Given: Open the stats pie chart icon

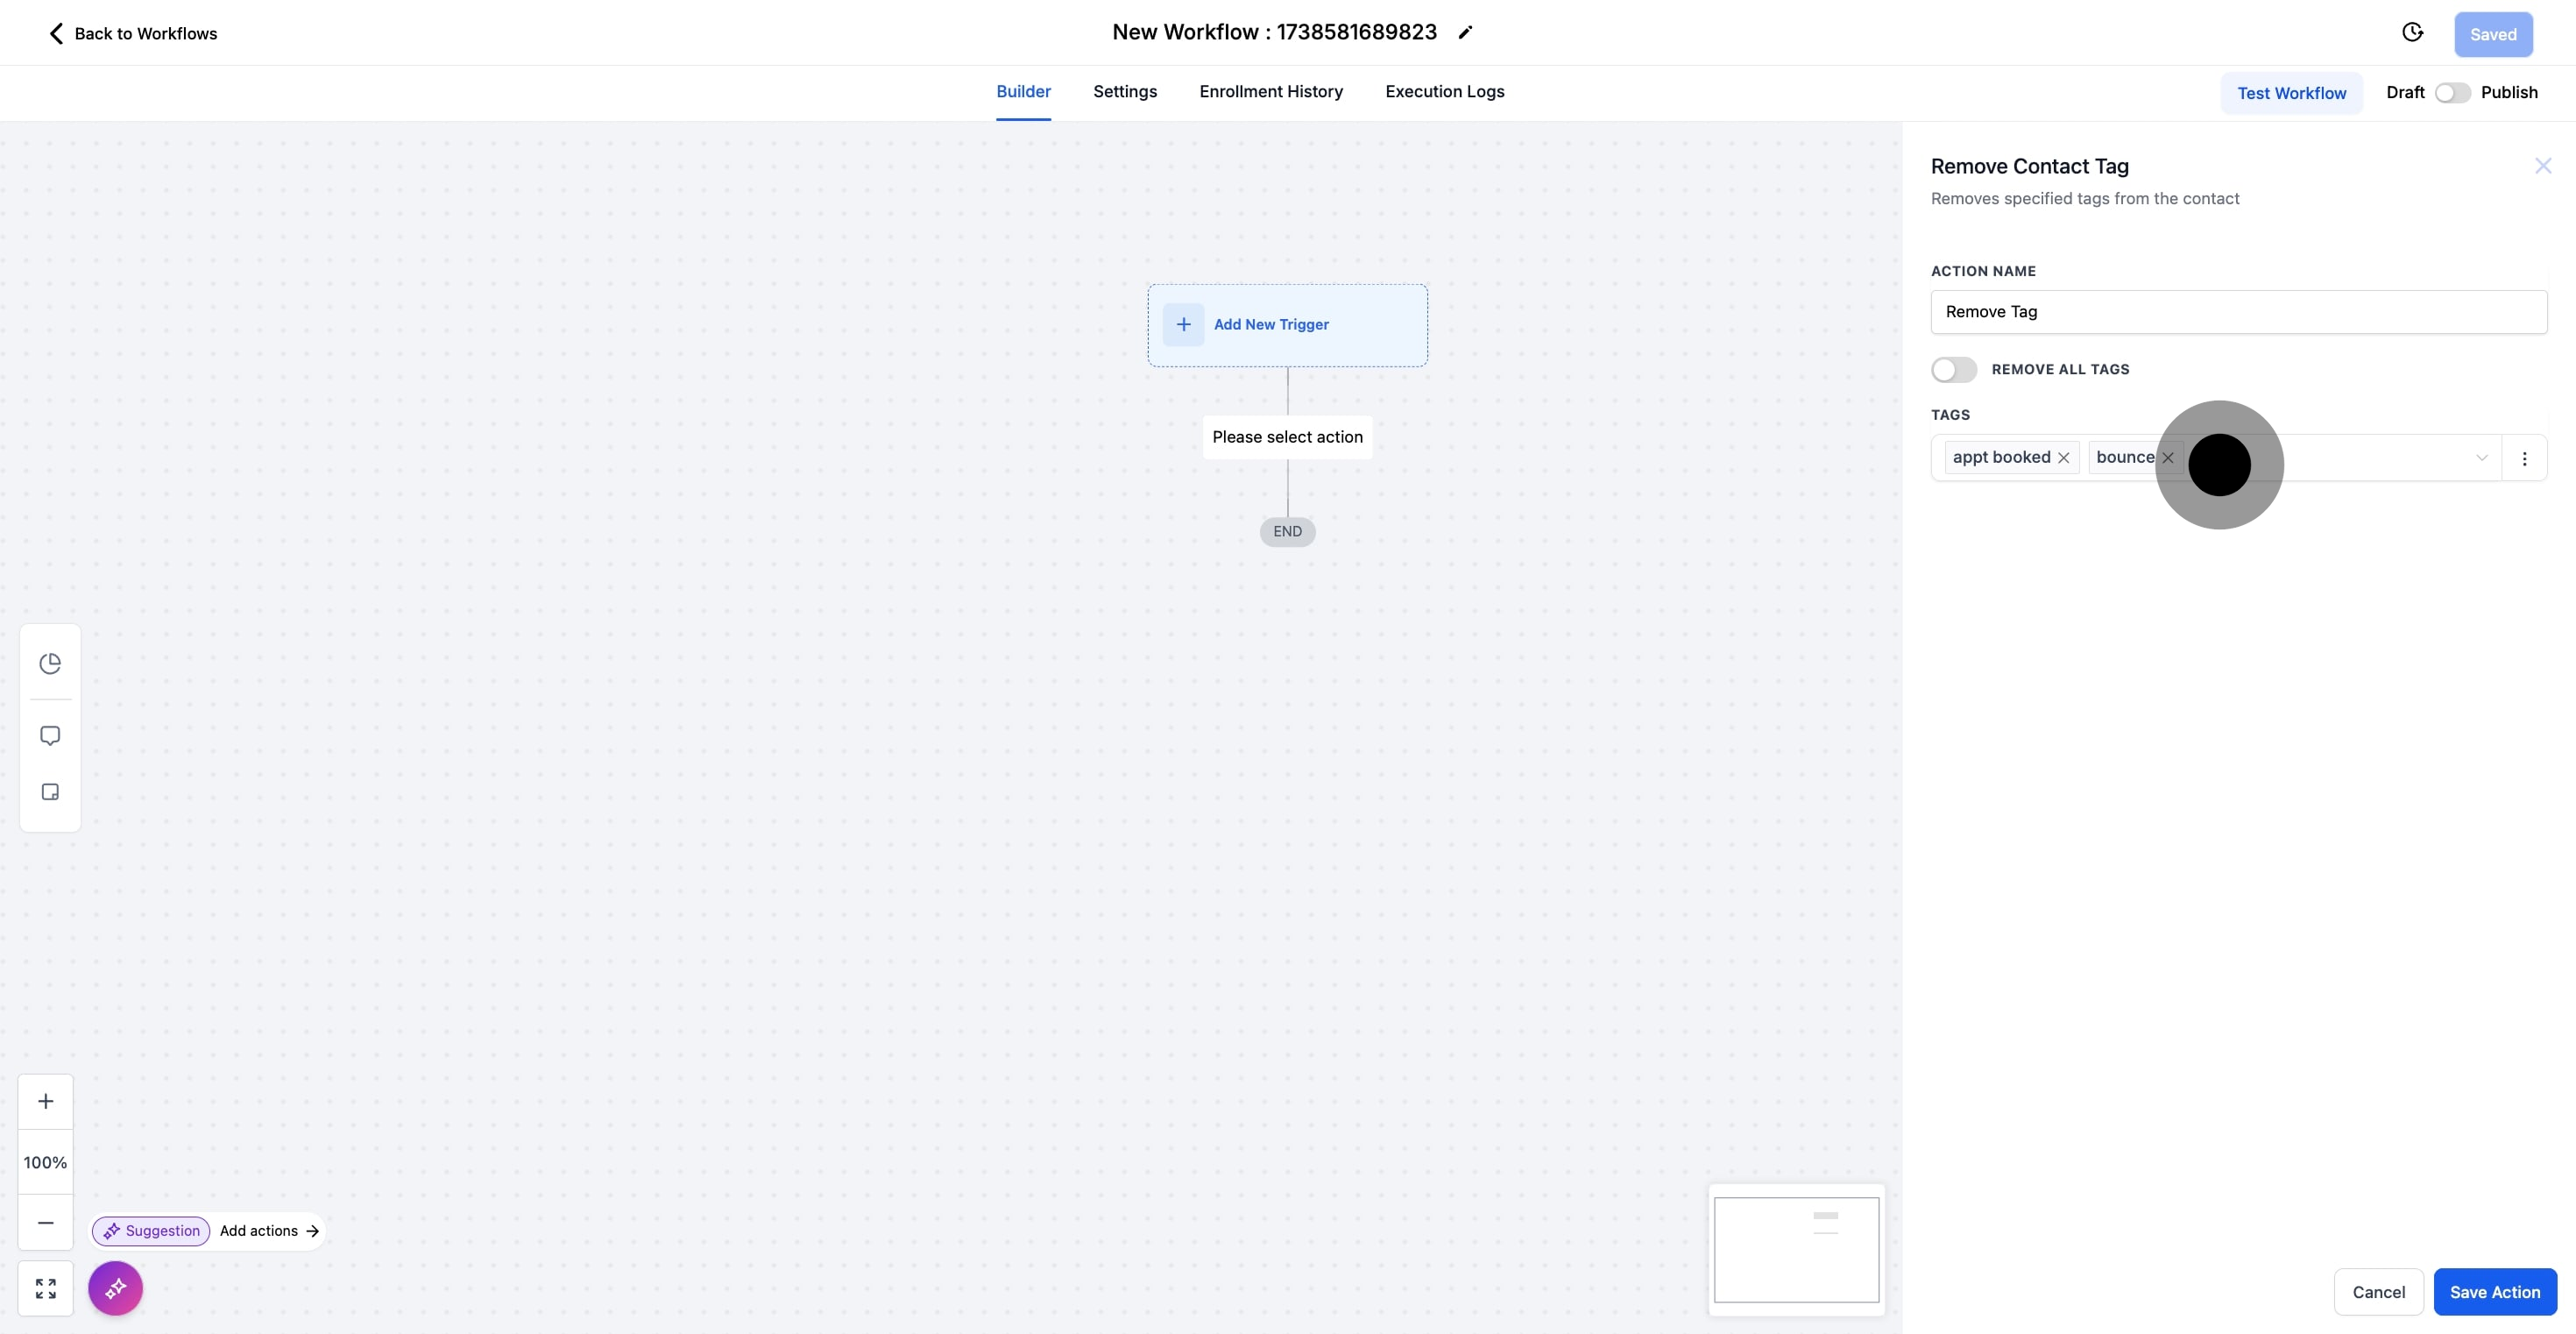Looking at the screenshot, I should pos(50,664).
